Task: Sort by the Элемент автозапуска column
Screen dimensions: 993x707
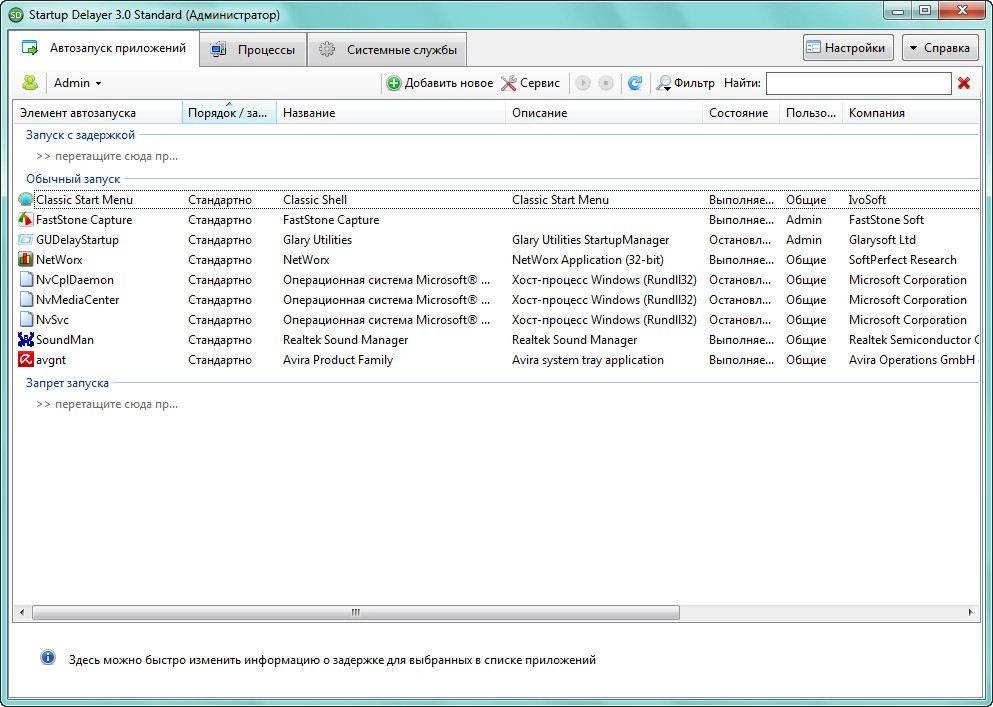Action: [98, 113]
